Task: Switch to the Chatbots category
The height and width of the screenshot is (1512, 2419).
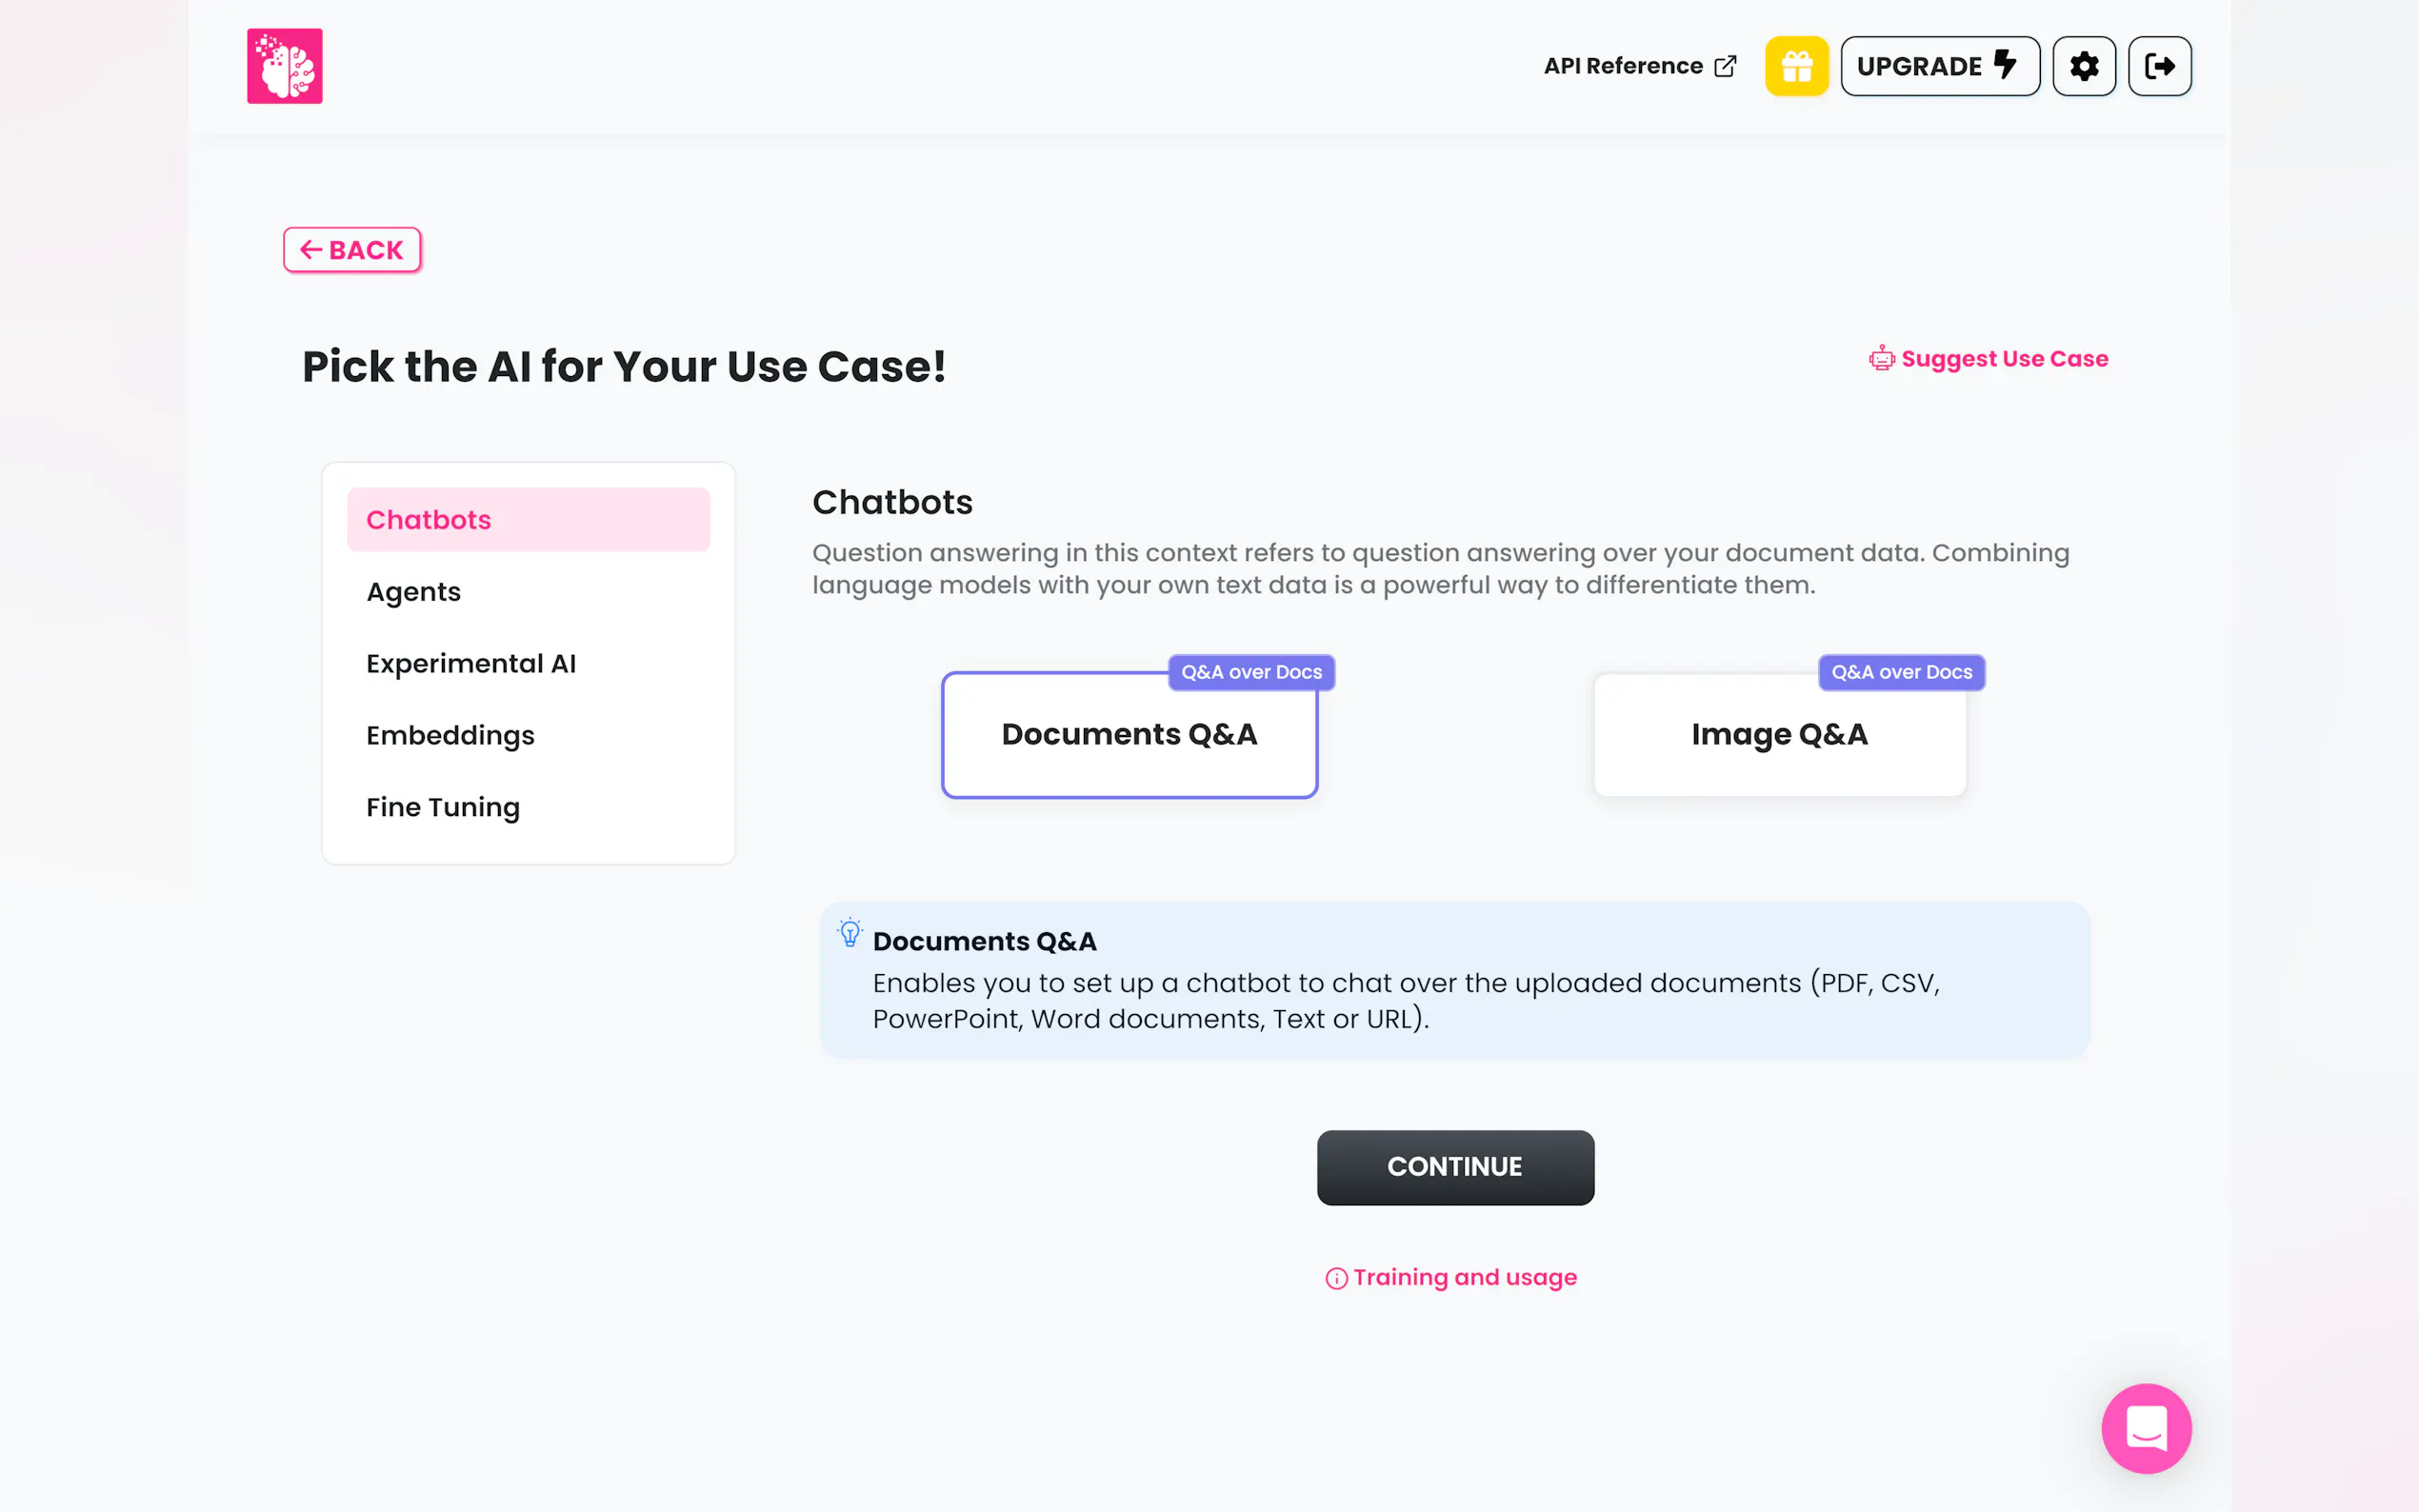Action: coord(528,520)
